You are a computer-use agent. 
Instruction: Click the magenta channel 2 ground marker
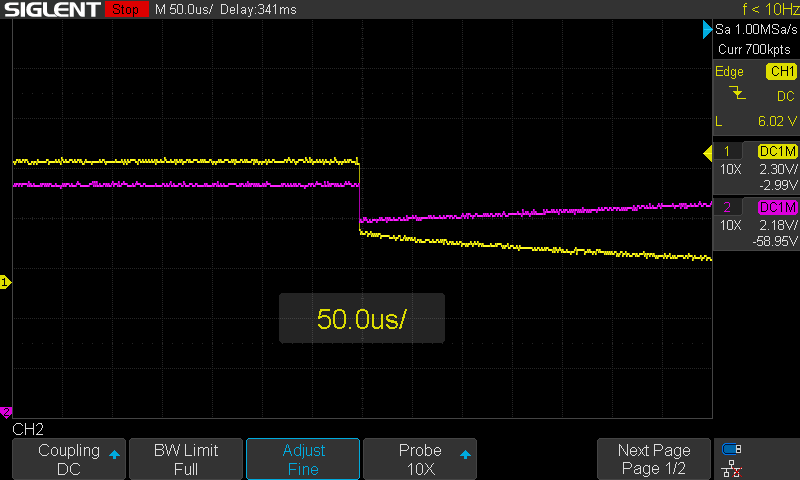(x=6, y=412)
